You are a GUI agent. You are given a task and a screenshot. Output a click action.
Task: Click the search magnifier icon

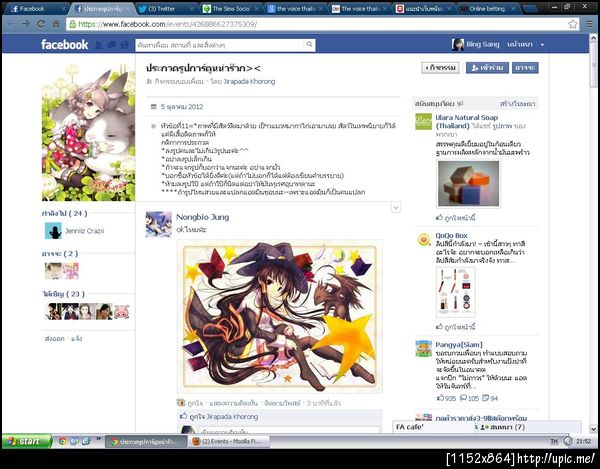[x=309, y=45]
